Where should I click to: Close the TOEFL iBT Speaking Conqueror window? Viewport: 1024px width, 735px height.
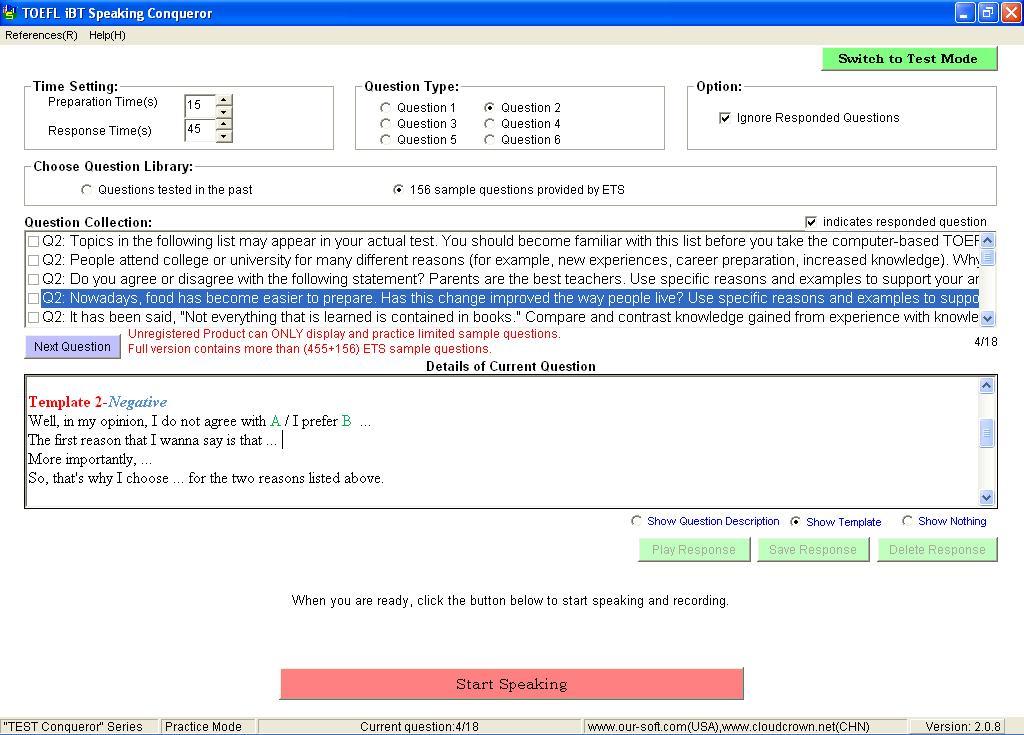point(1011,12)
